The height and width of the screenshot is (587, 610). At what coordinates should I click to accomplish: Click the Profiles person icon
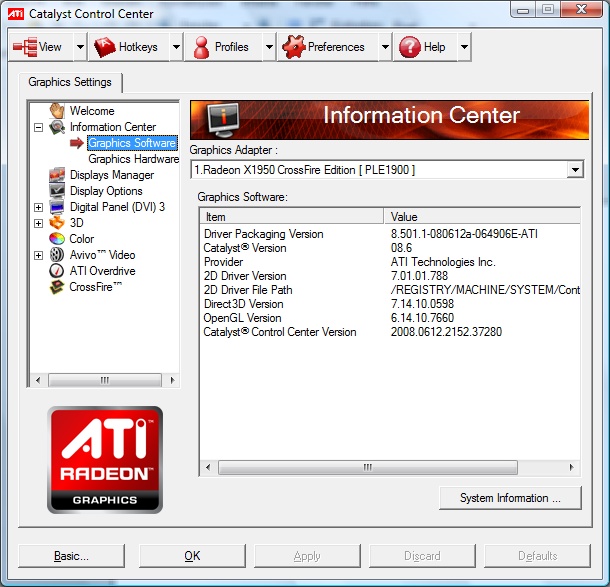(x=202, y=47)
